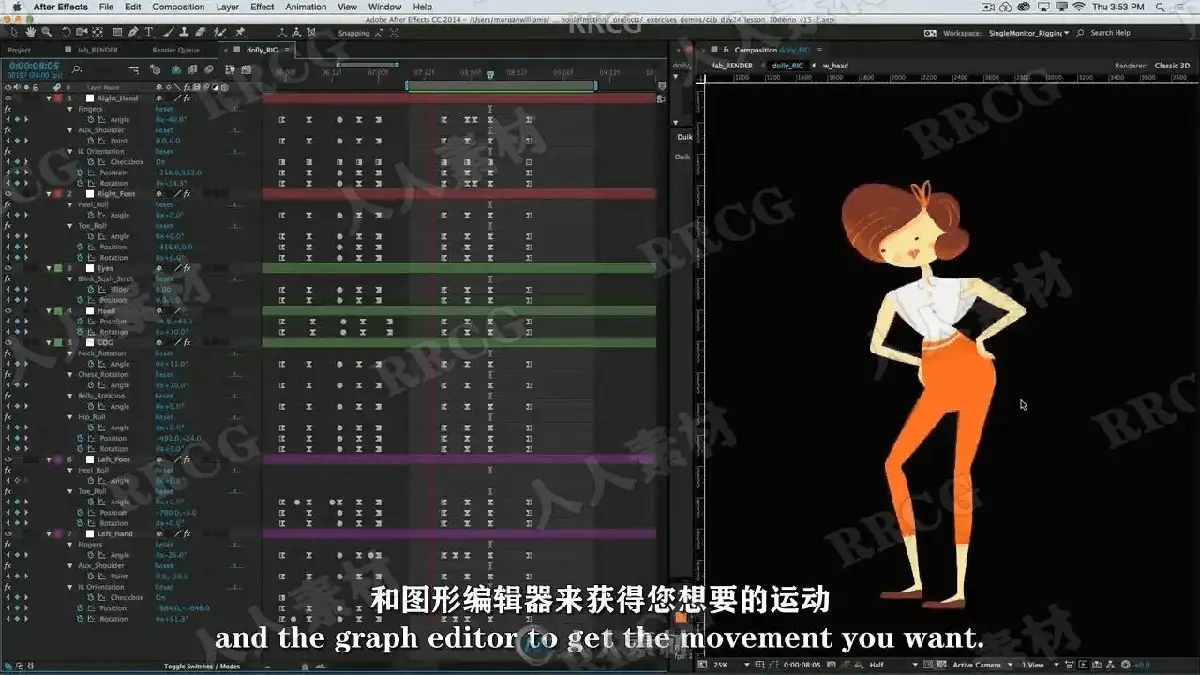Hide the Left_Foot layer eye
The height and width of the screenshot is (675, 1200).
coord(8,459)
